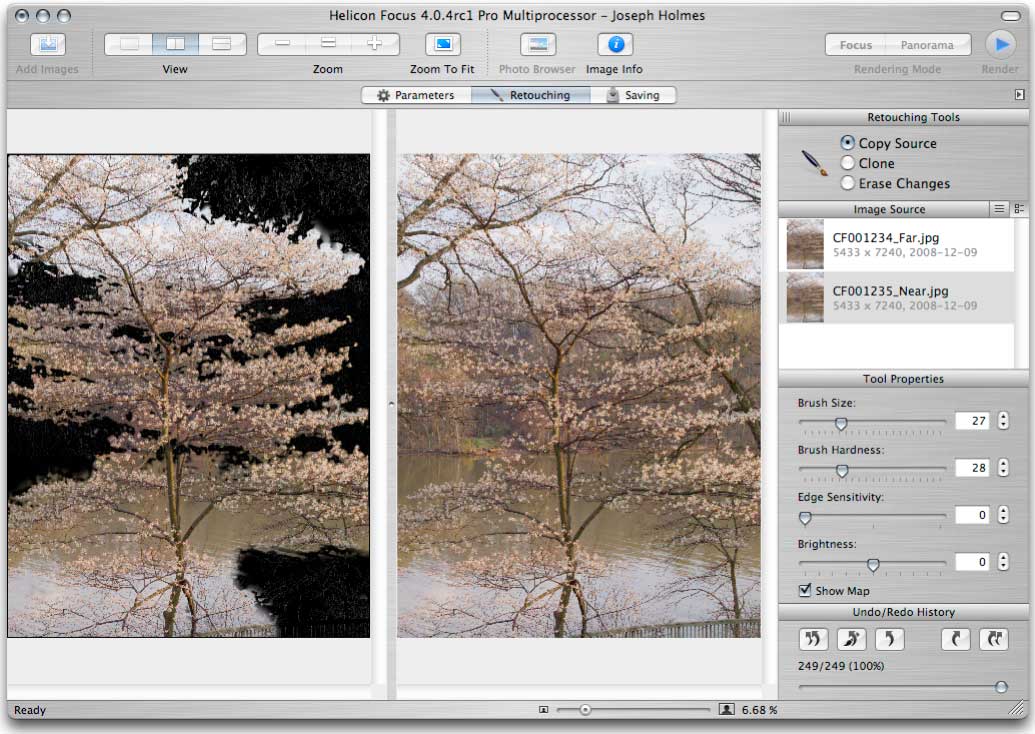Click the zoom in plus button

point(375,44)
